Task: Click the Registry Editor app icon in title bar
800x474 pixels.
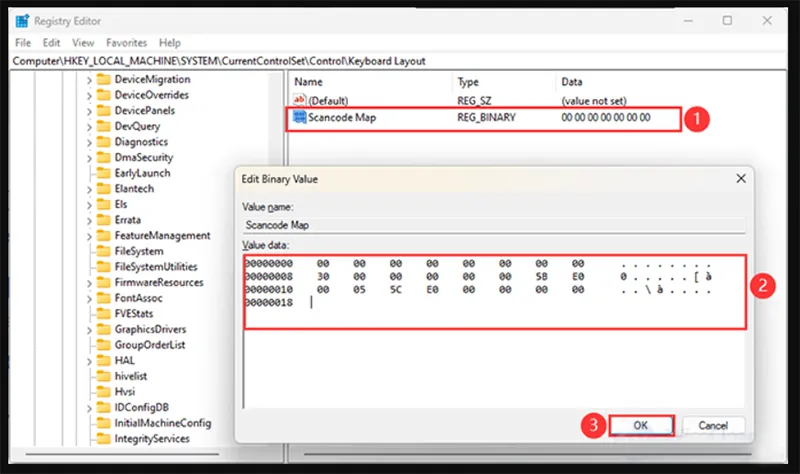Action: pos(22,21)
